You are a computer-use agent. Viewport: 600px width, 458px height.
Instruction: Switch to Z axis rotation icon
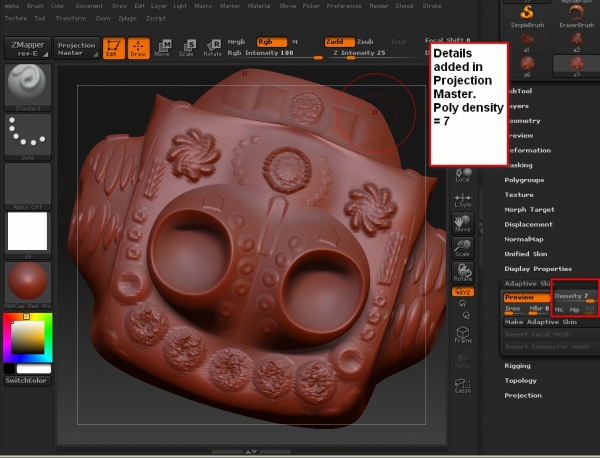click(466, 316)
